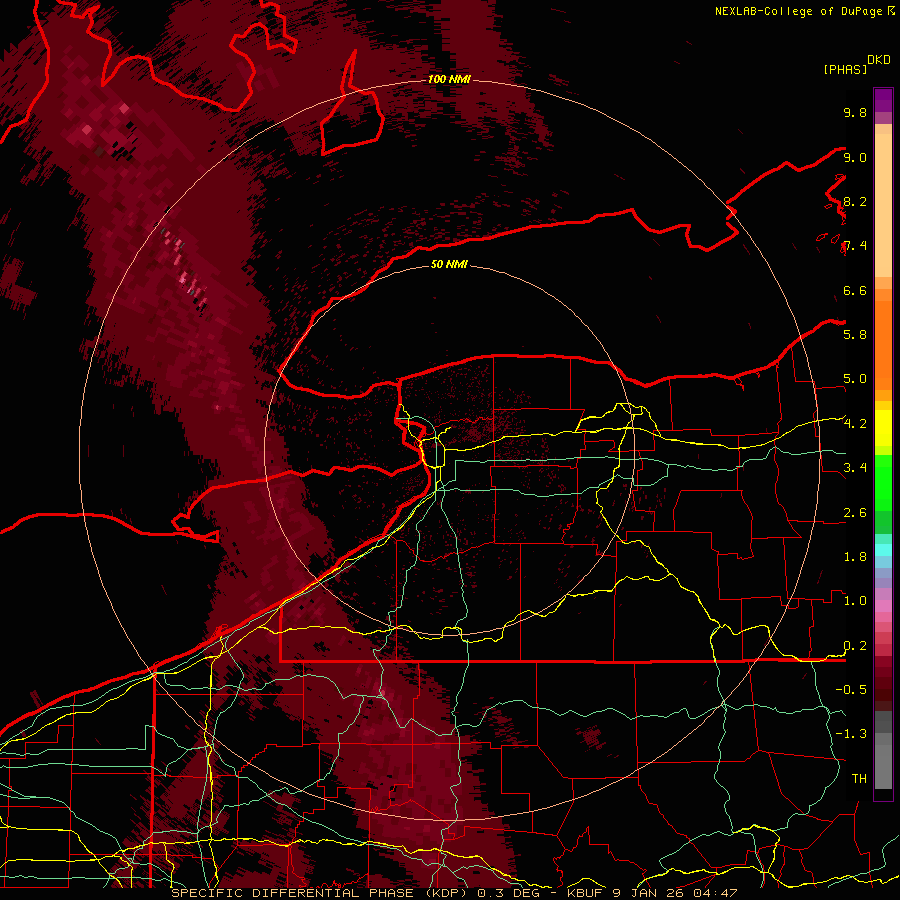Click the 3.4 scale value
This screenshot has width=900, height=900.
point(855,468)
